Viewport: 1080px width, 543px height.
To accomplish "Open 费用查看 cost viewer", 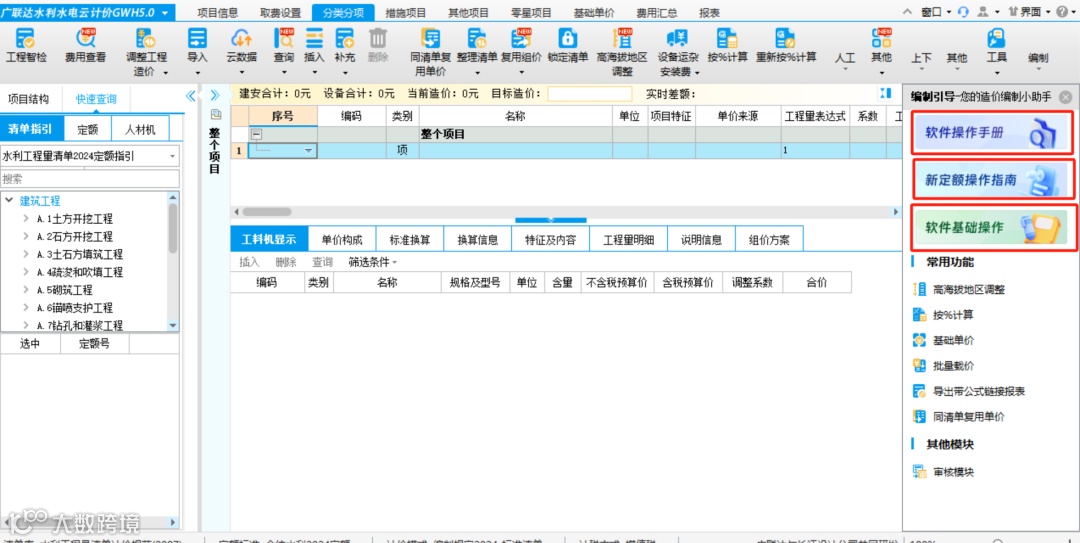I will click(x=86, y=45).
